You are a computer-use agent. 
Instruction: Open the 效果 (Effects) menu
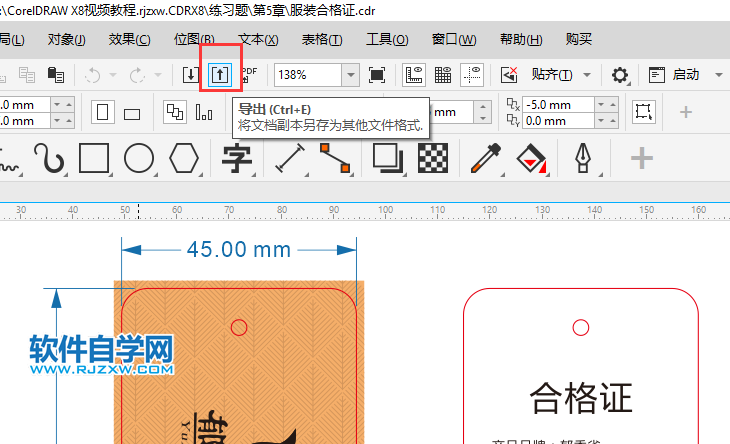click(129, 40)
